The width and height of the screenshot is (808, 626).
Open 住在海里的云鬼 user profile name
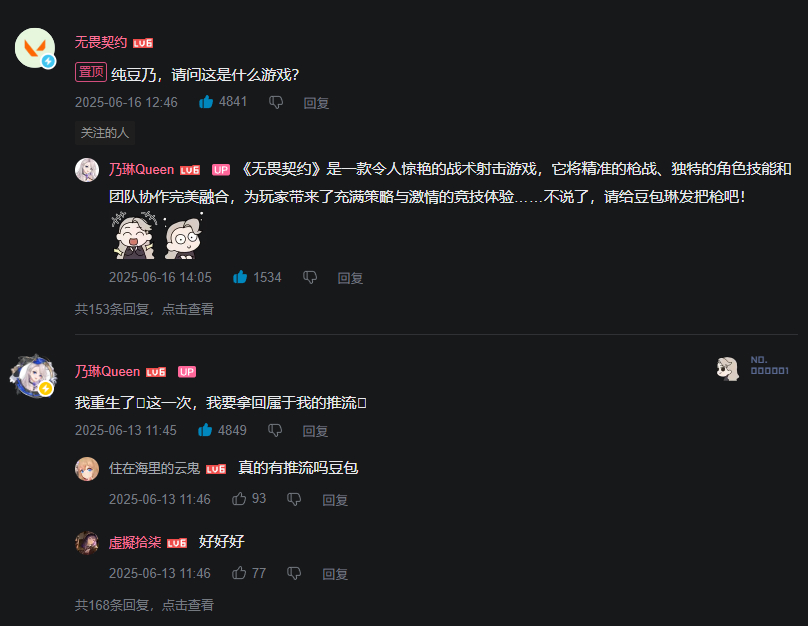154,468
